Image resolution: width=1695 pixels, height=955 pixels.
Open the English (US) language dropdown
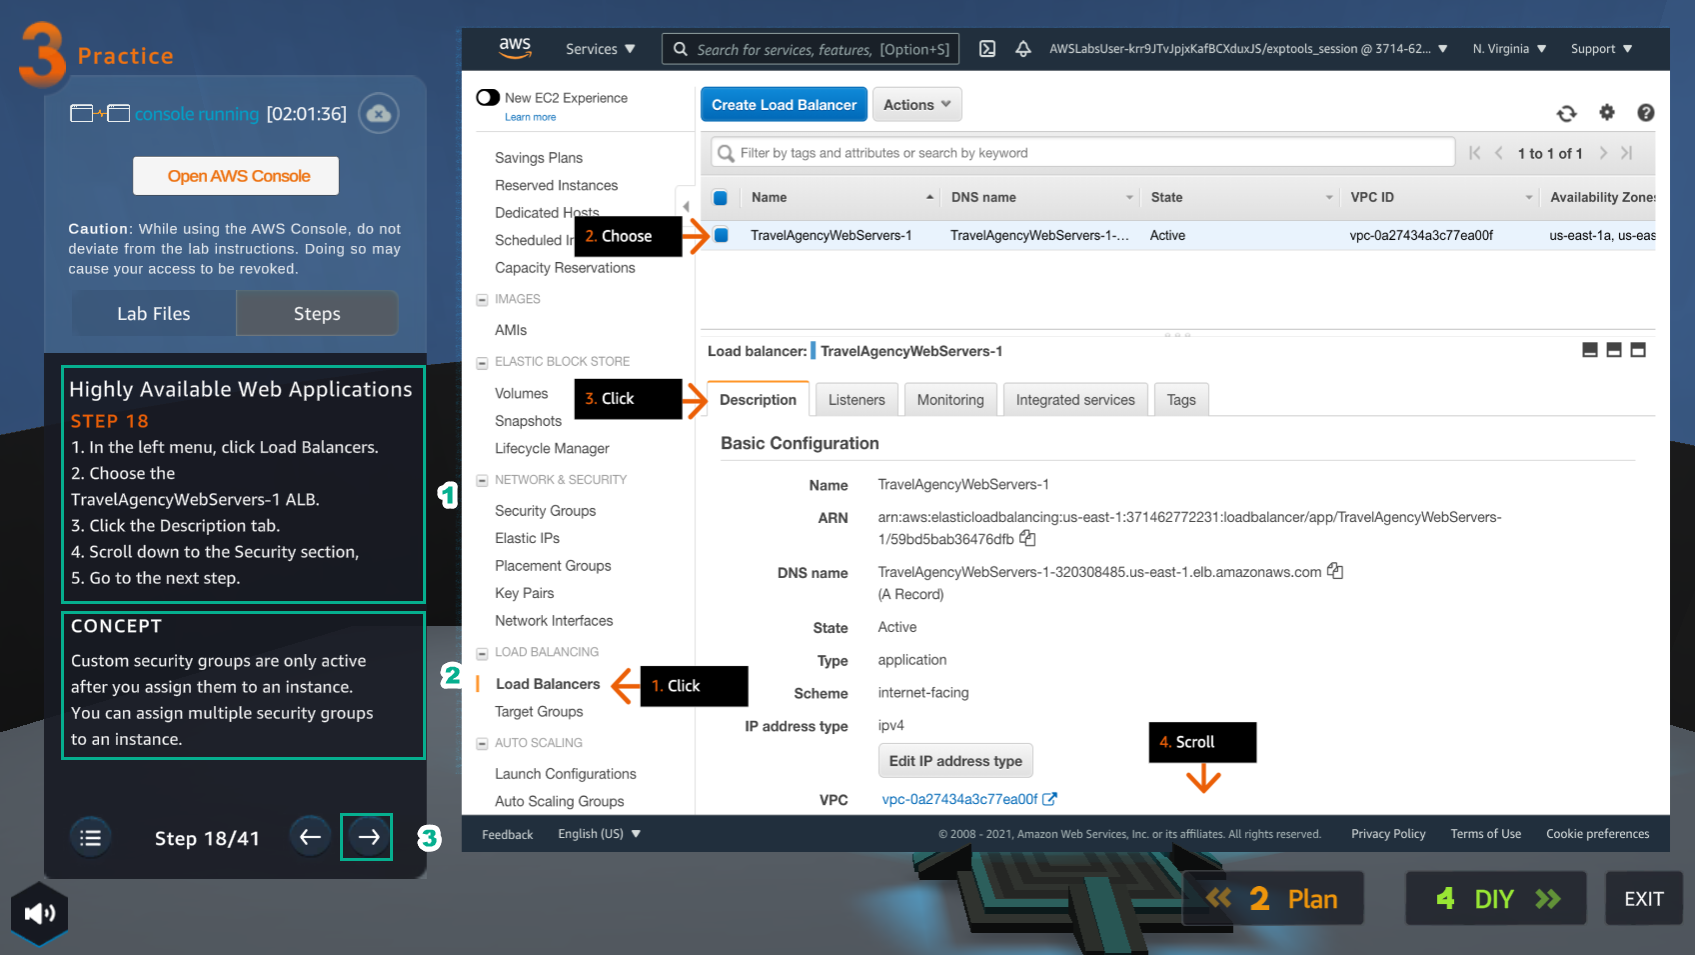point(599,834)
